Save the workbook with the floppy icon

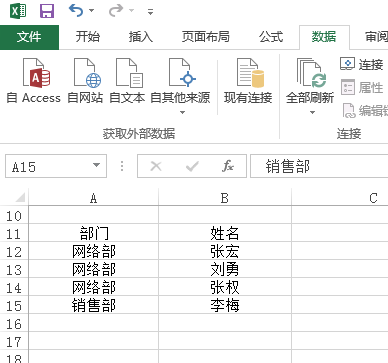click(47, 11)
